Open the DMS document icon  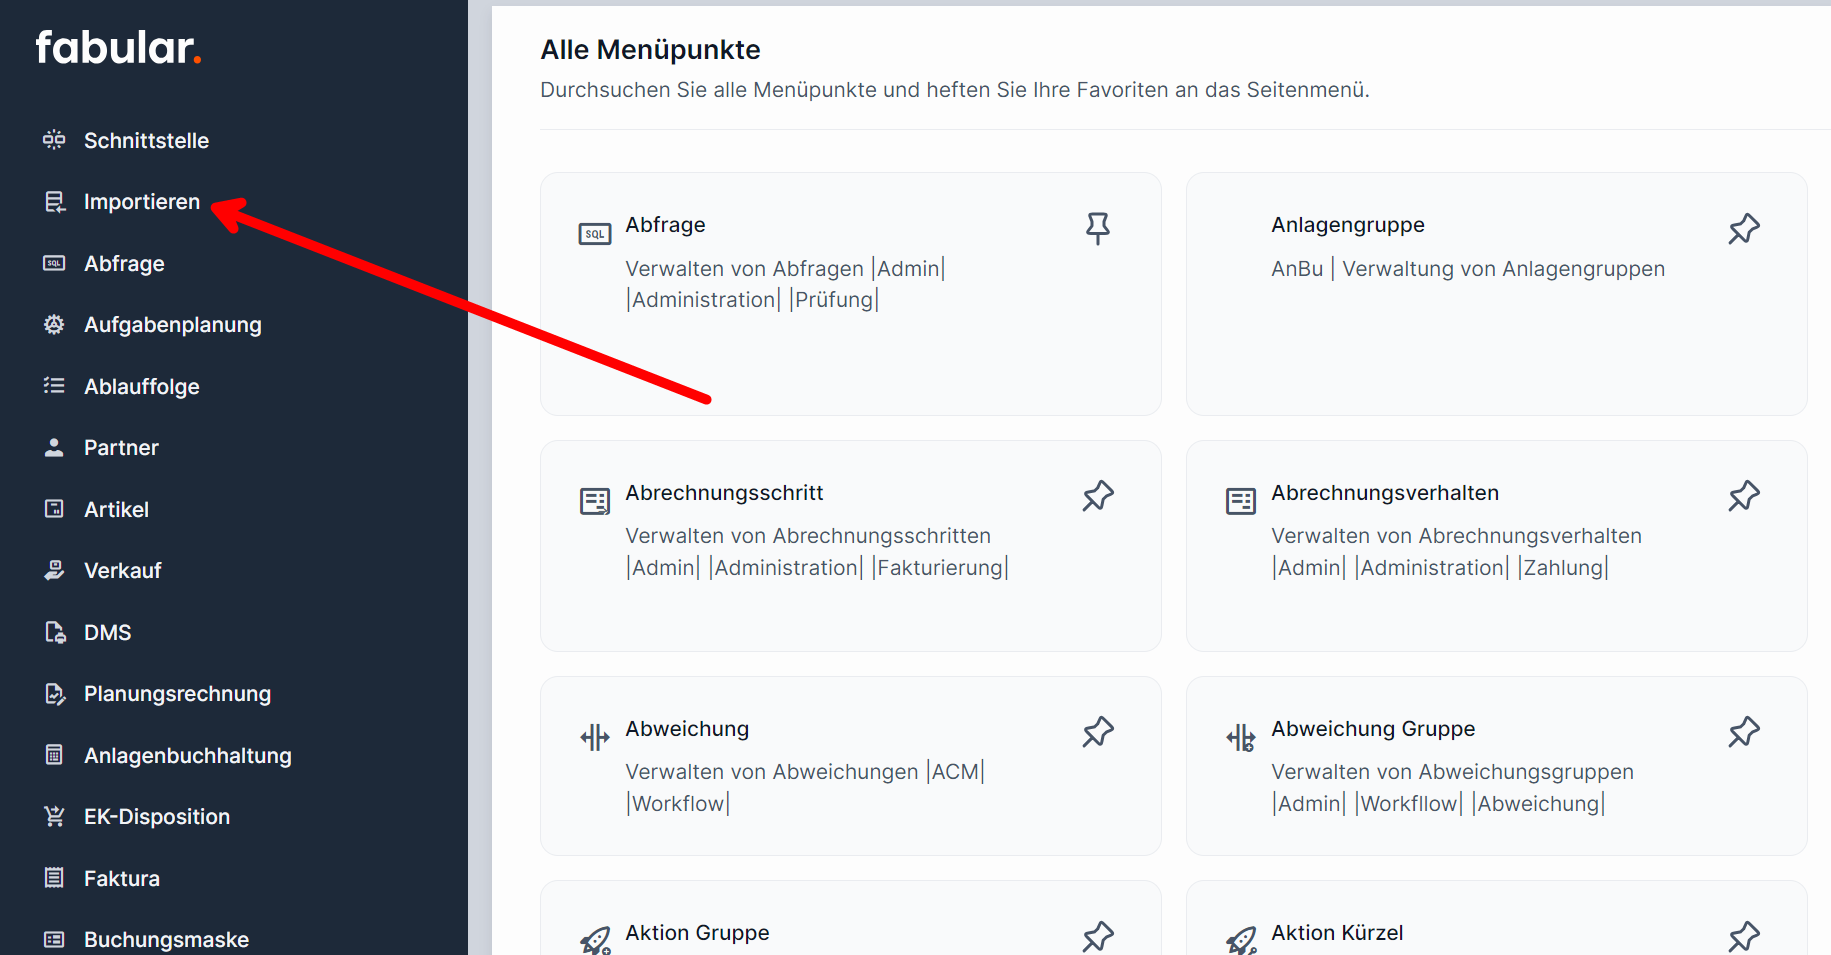(x=55, y=632)
